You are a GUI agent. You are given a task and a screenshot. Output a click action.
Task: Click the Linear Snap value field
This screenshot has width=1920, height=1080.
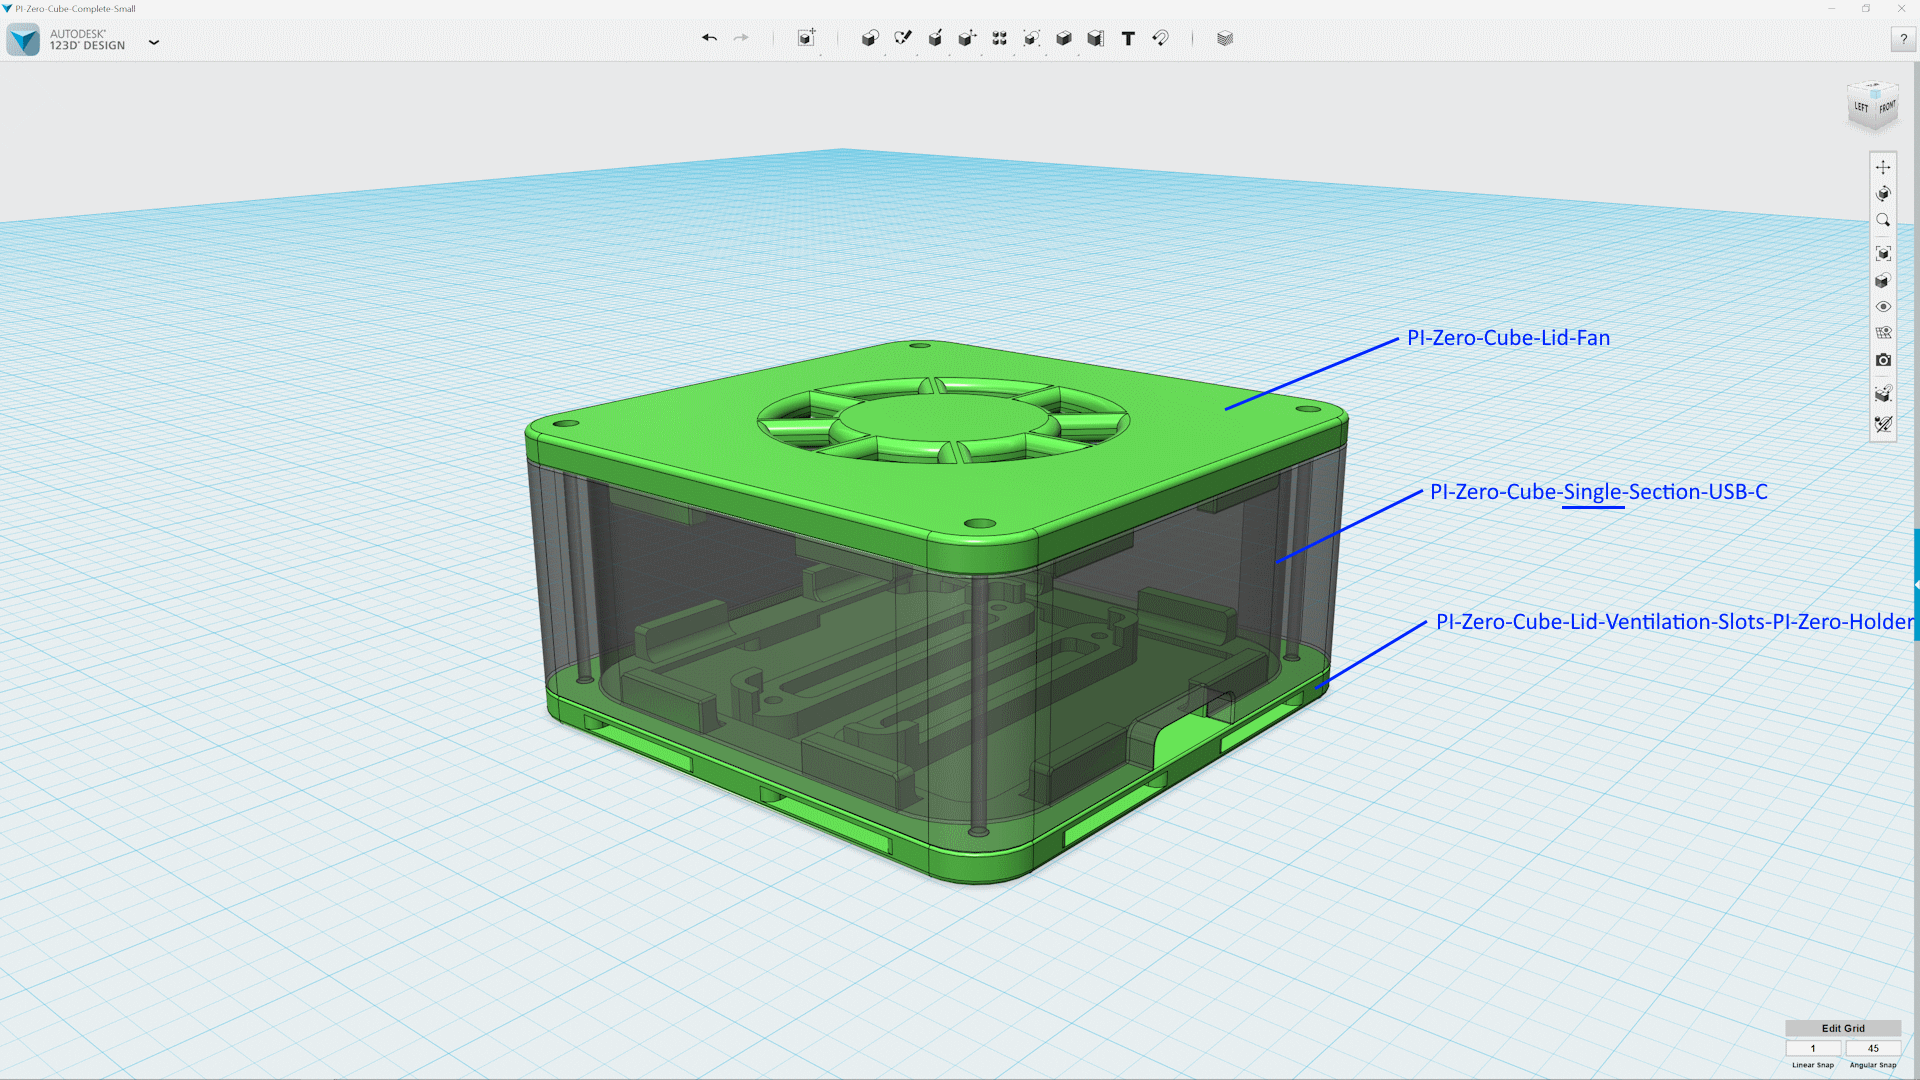point(1813,1048)
